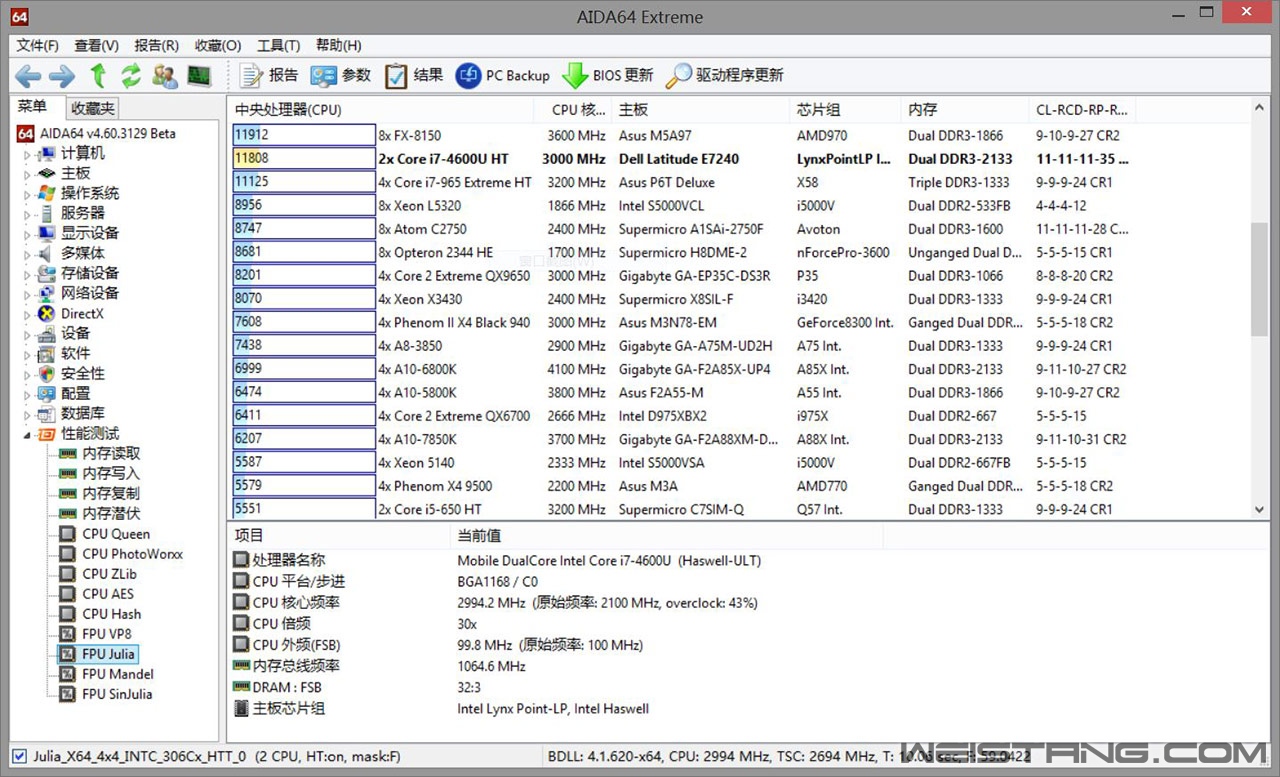This screenshot has height=777, width=1280.
Task: Open the 参数 parameters toolbar button
Action: pos(340,75)
